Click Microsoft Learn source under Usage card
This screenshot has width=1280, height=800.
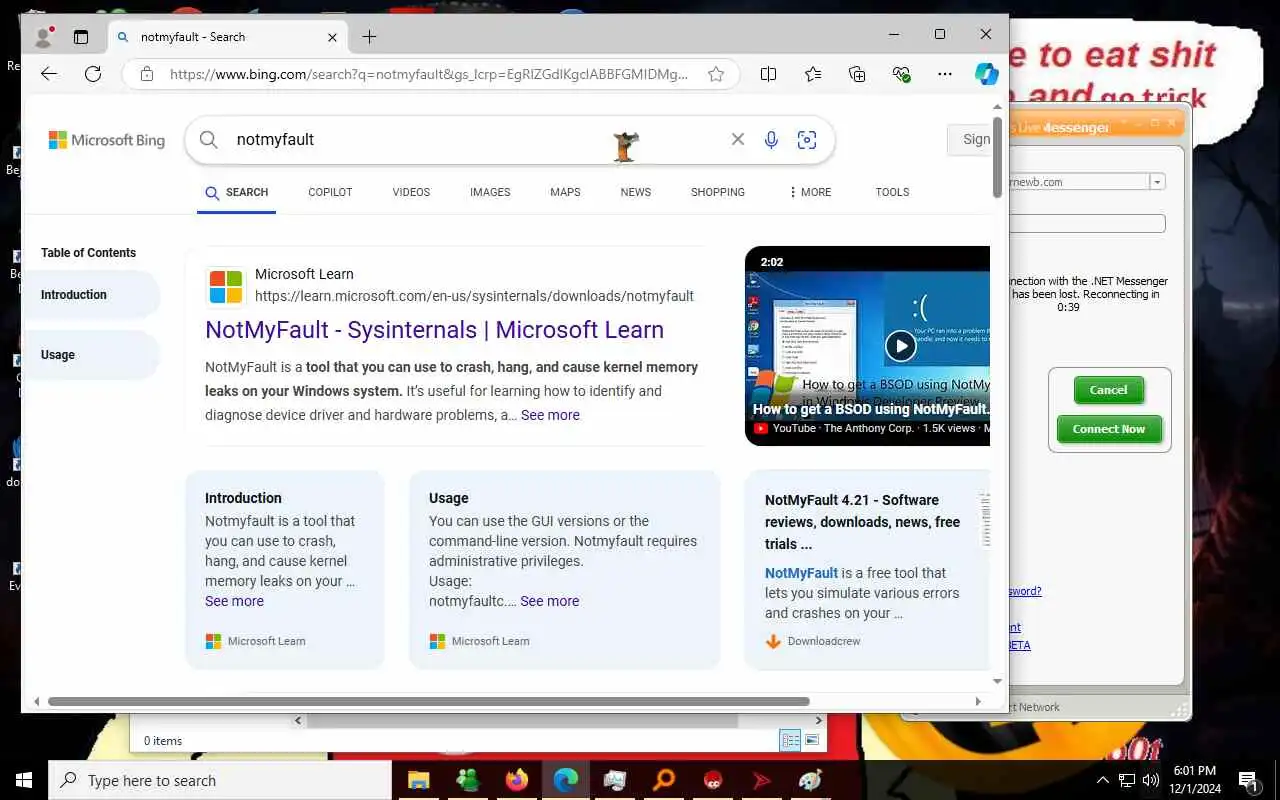pyautogui.click(x=479, y=641)
